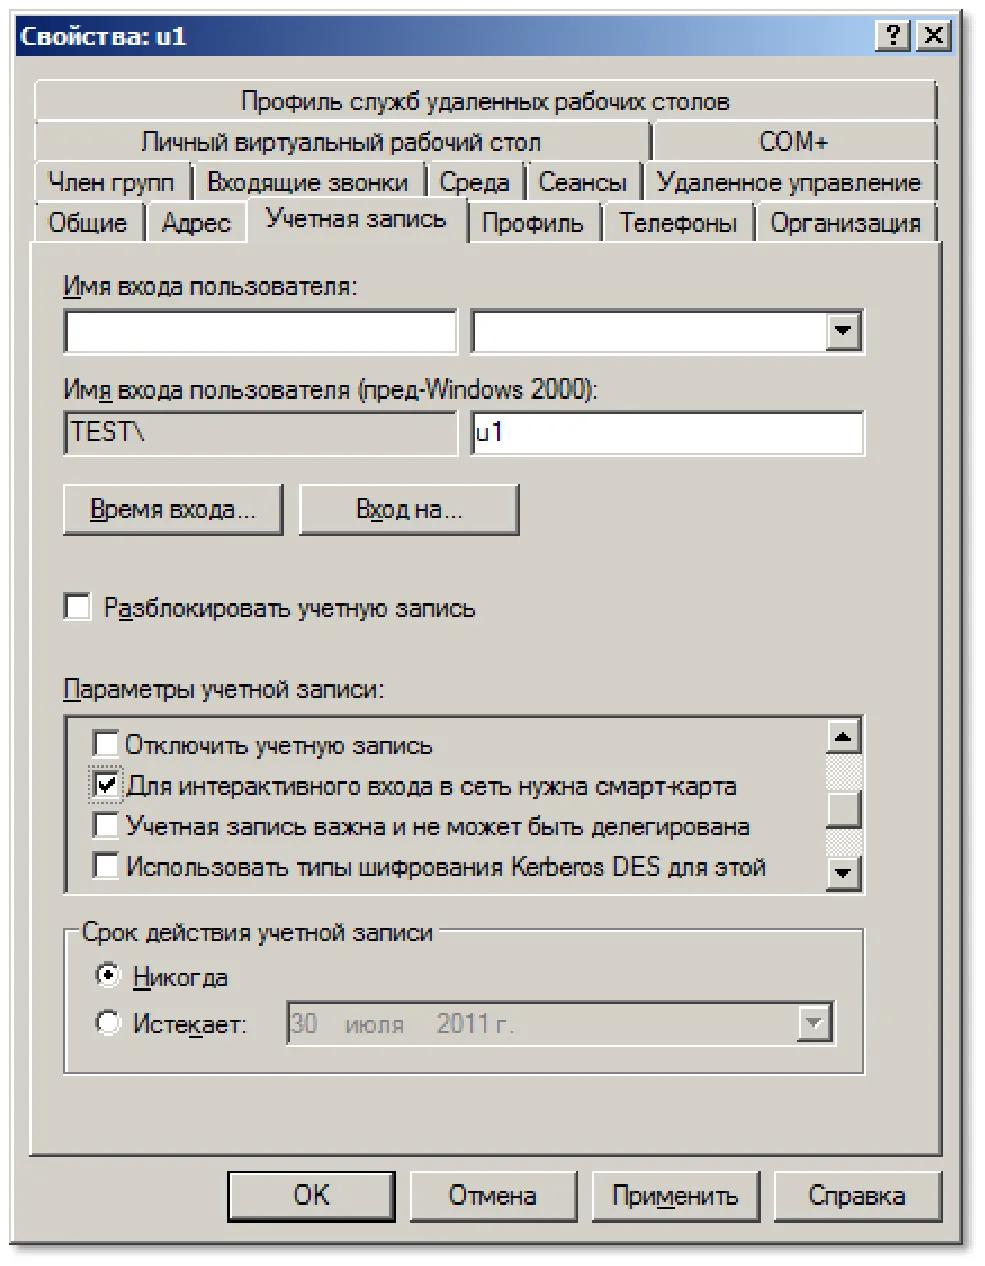The image size is (985, 1266).
Task: Click the day value 30 in date field
Action: point(304,1024)
